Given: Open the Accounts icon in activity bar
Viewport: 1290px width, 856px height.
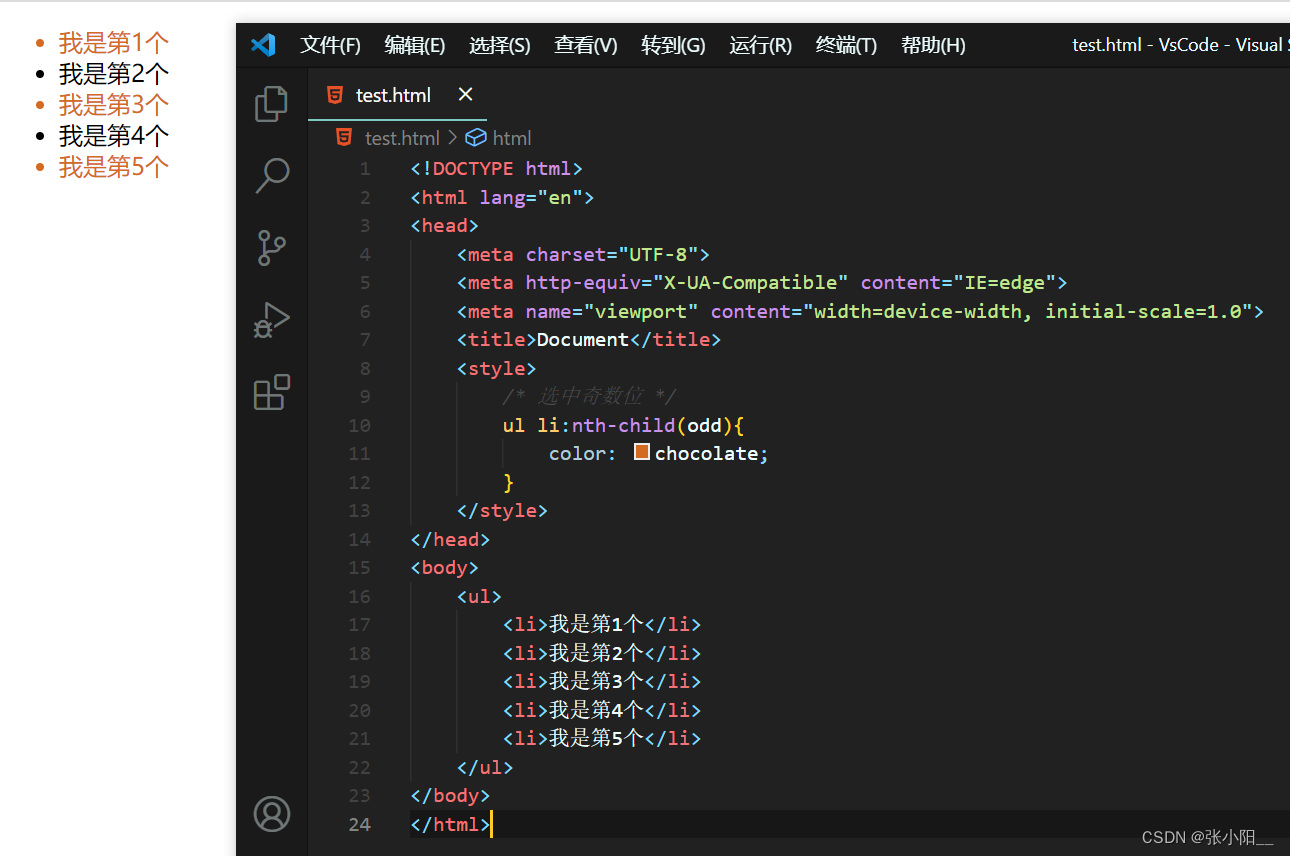Looking at the screenshot, I should (271, 814).
